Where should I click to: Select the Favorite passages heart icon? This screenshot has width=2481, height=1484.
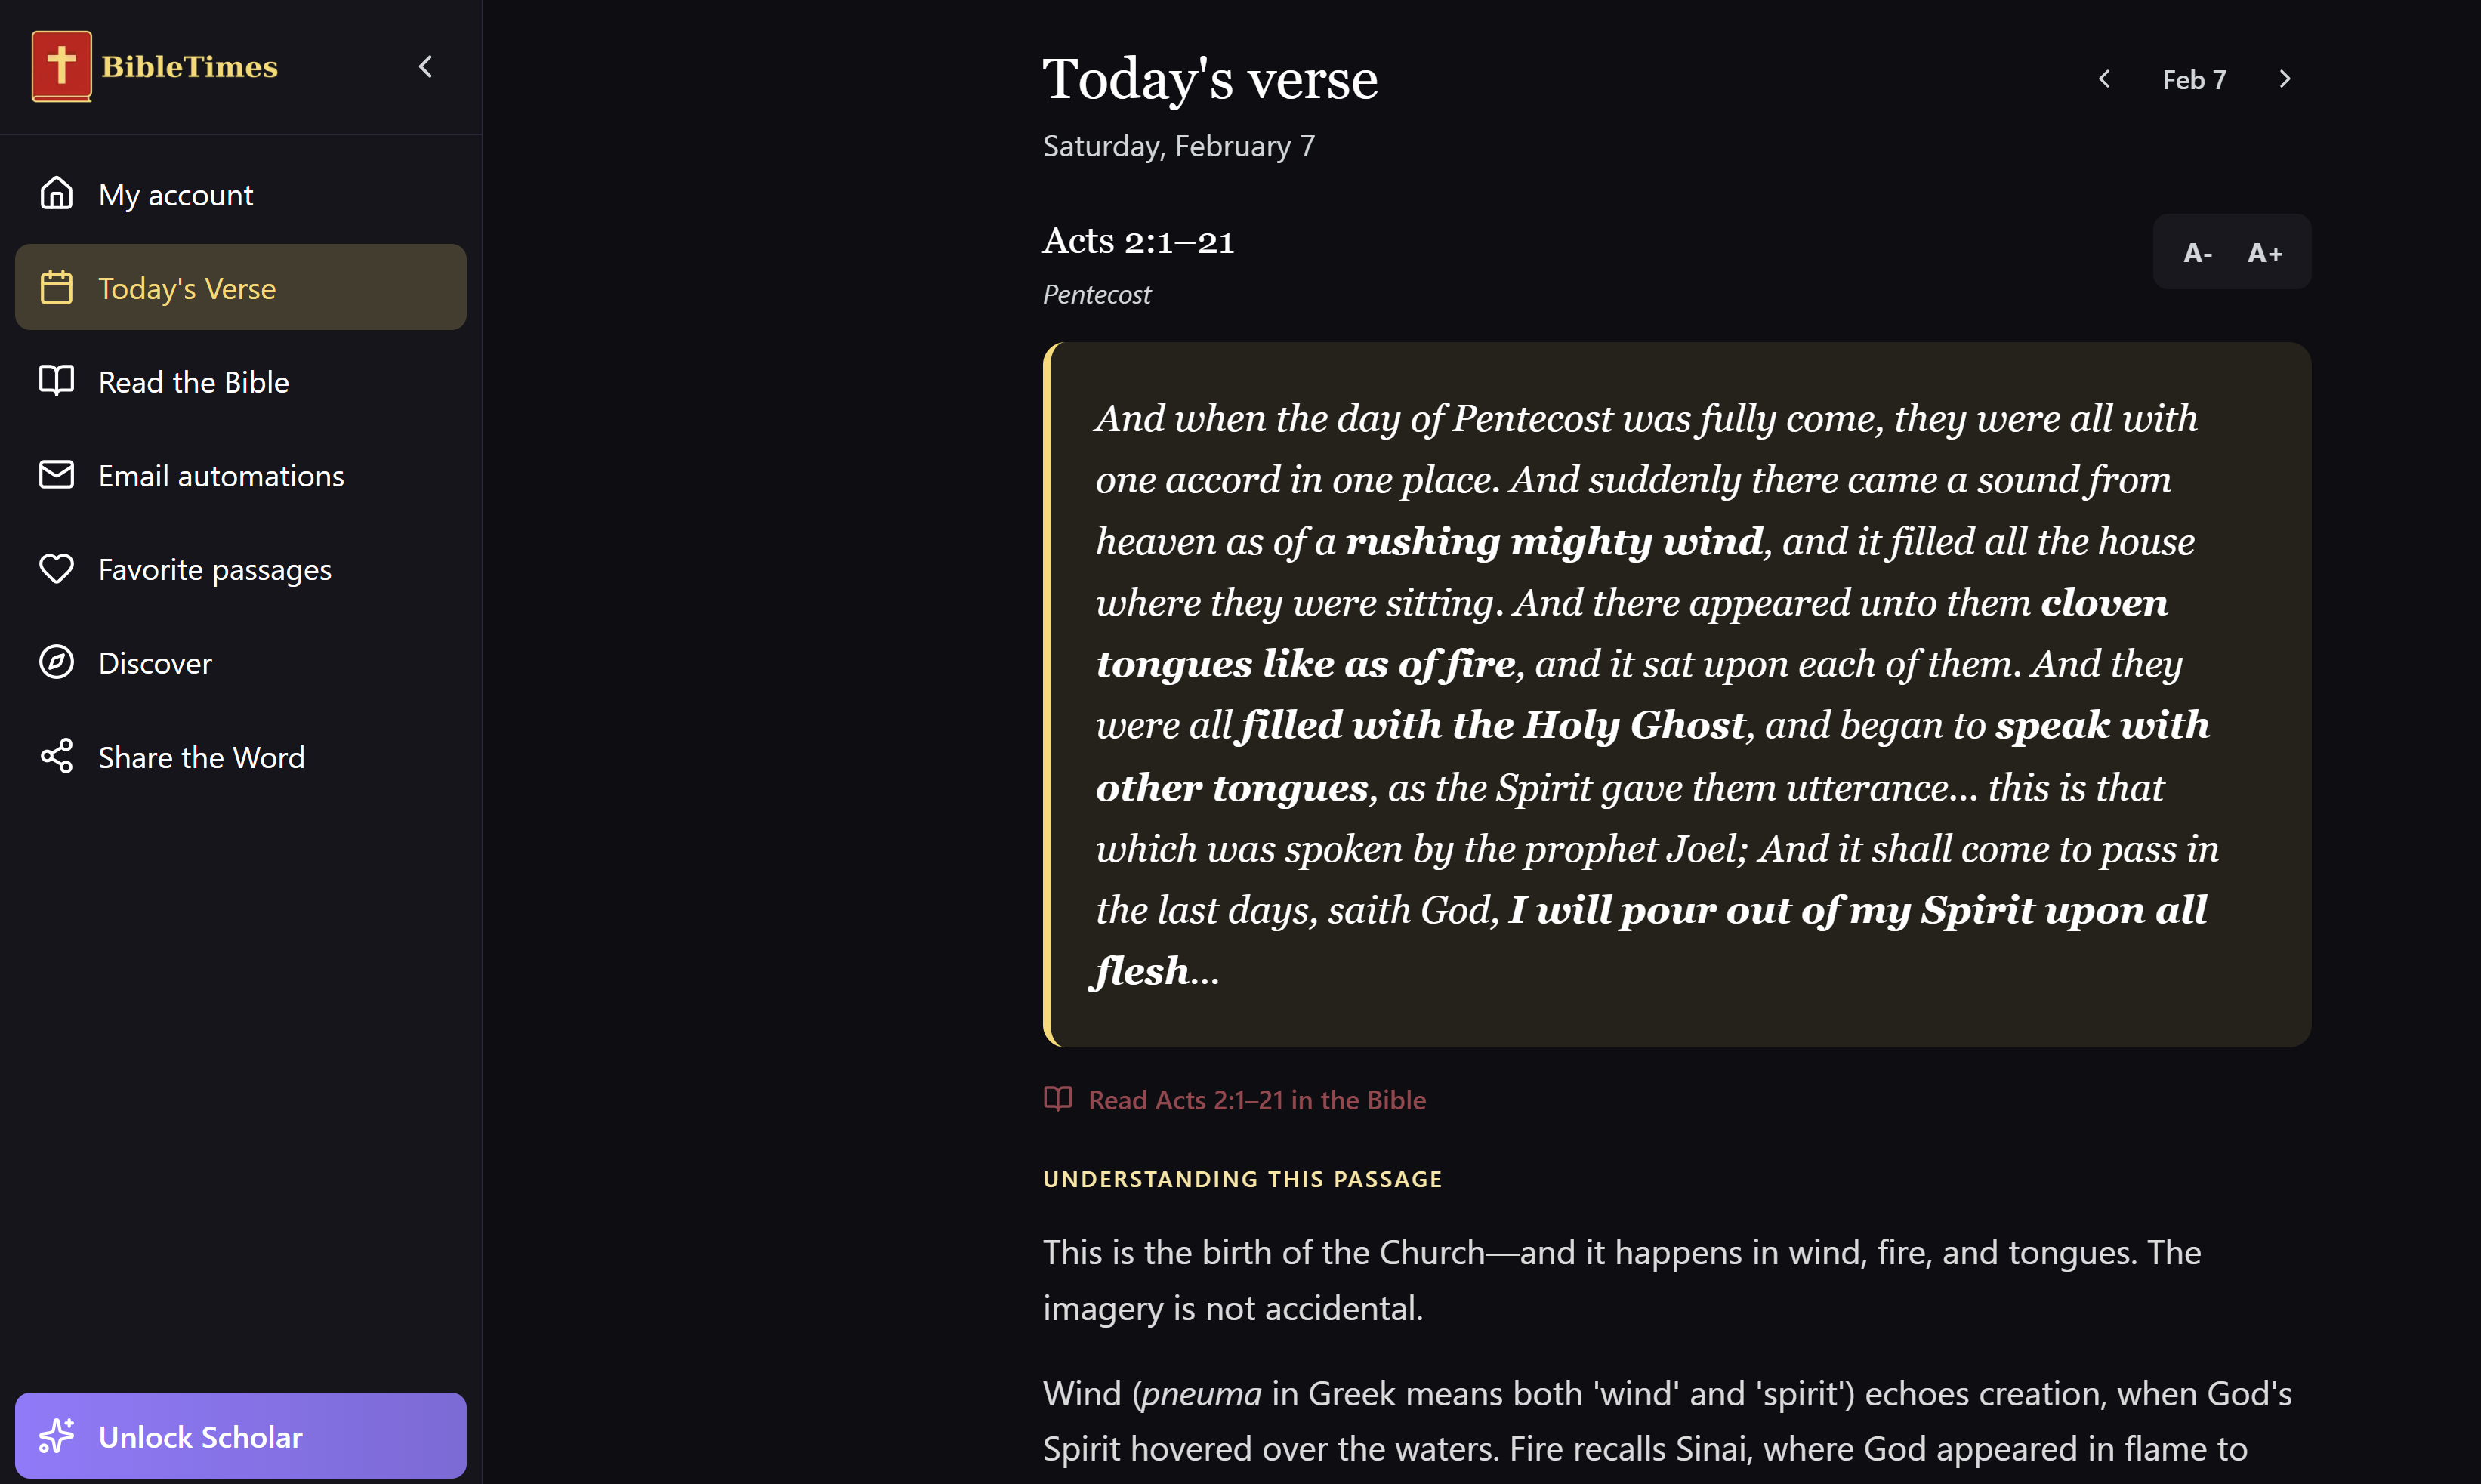click(x=57, y=568)
